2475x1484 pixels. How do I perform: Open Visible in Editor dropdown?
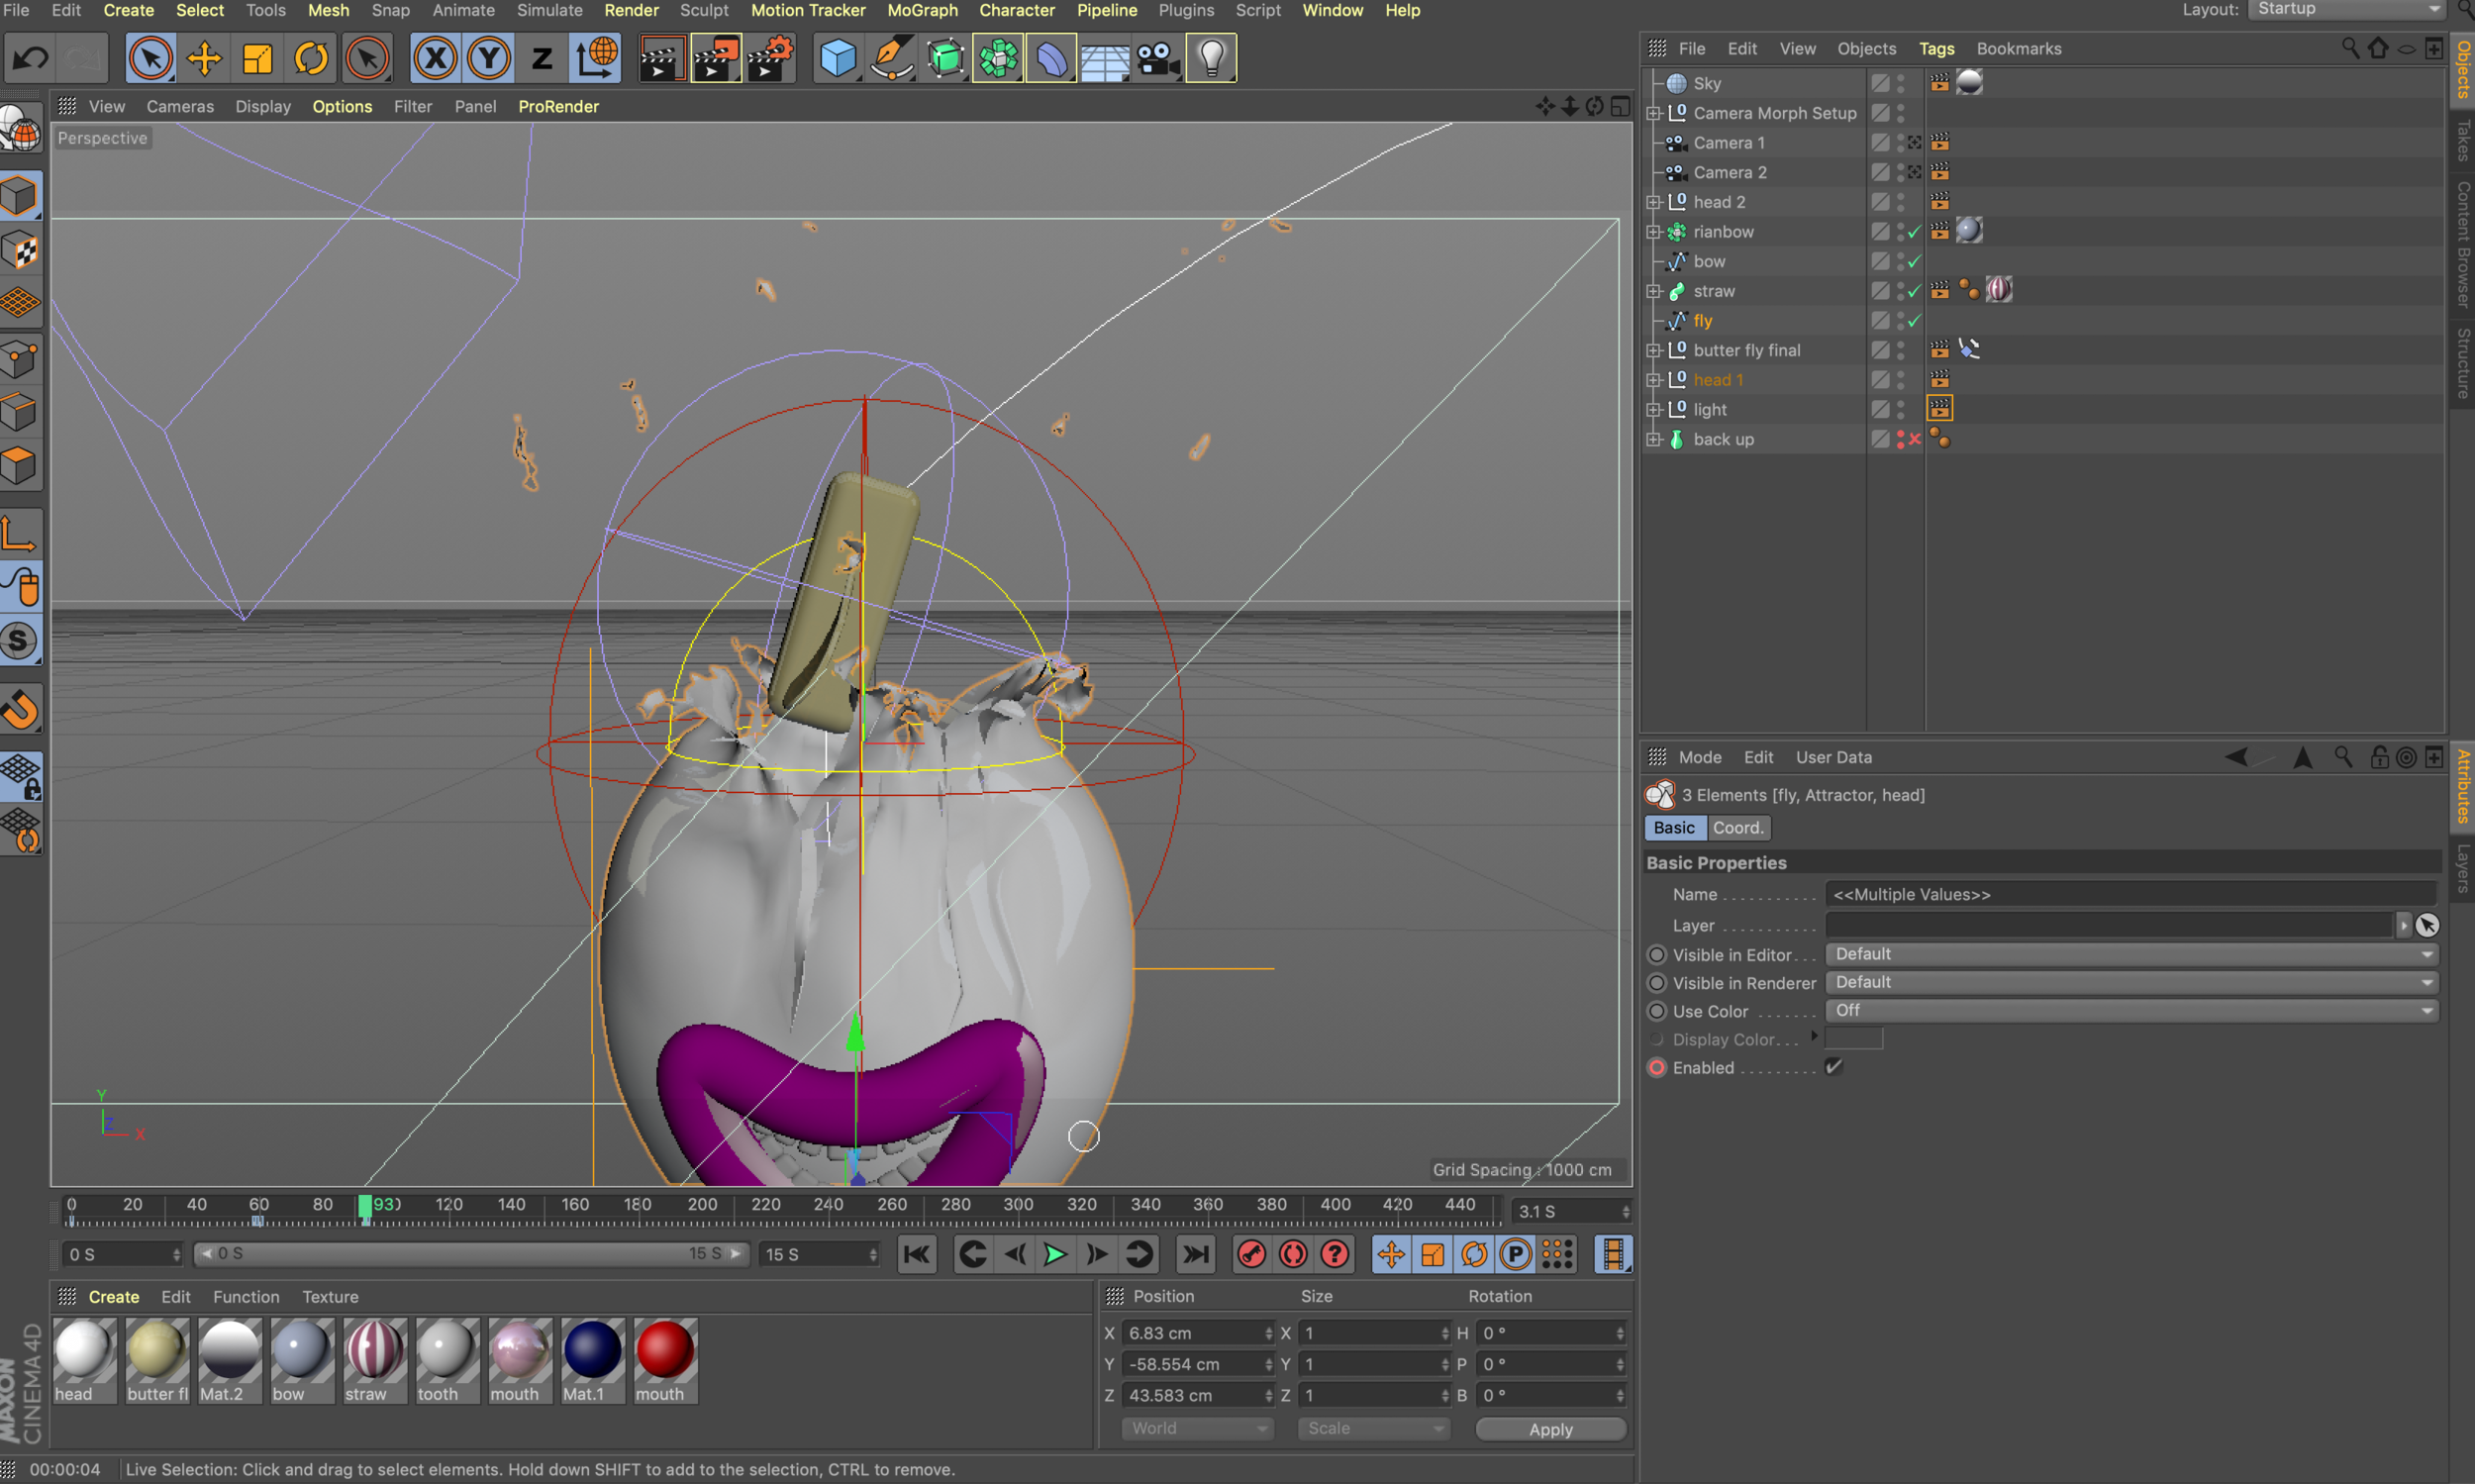[2132, 954]
